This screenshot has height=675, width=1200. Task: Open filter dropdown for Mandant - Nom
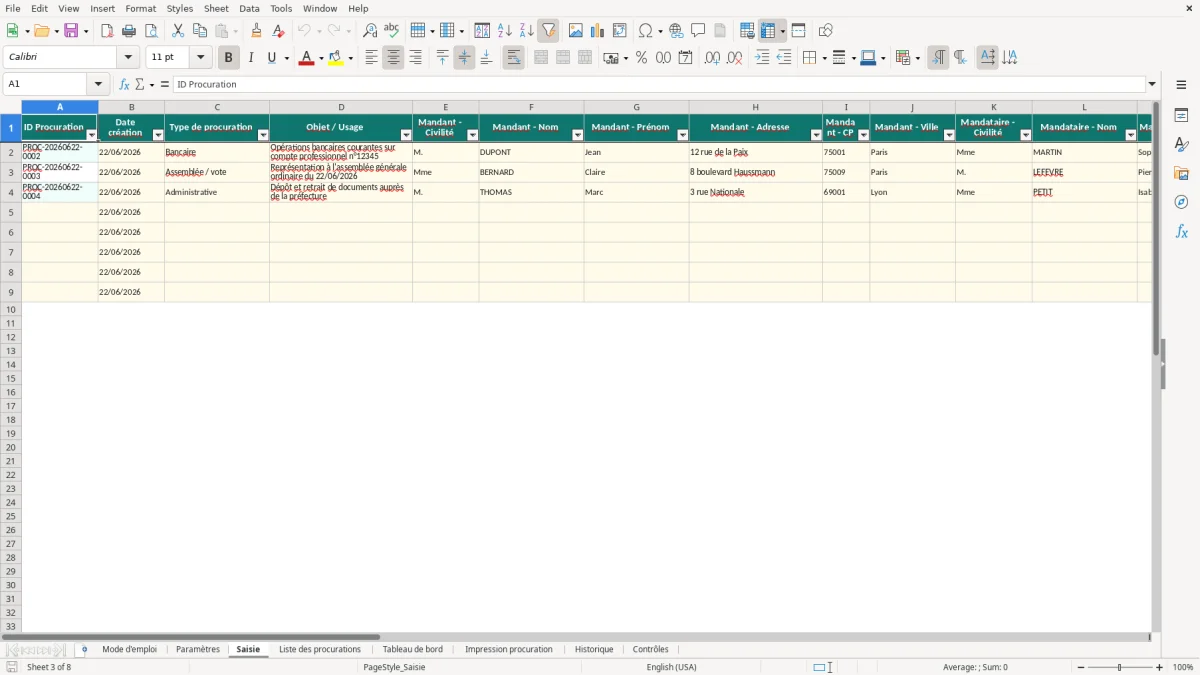578,135
